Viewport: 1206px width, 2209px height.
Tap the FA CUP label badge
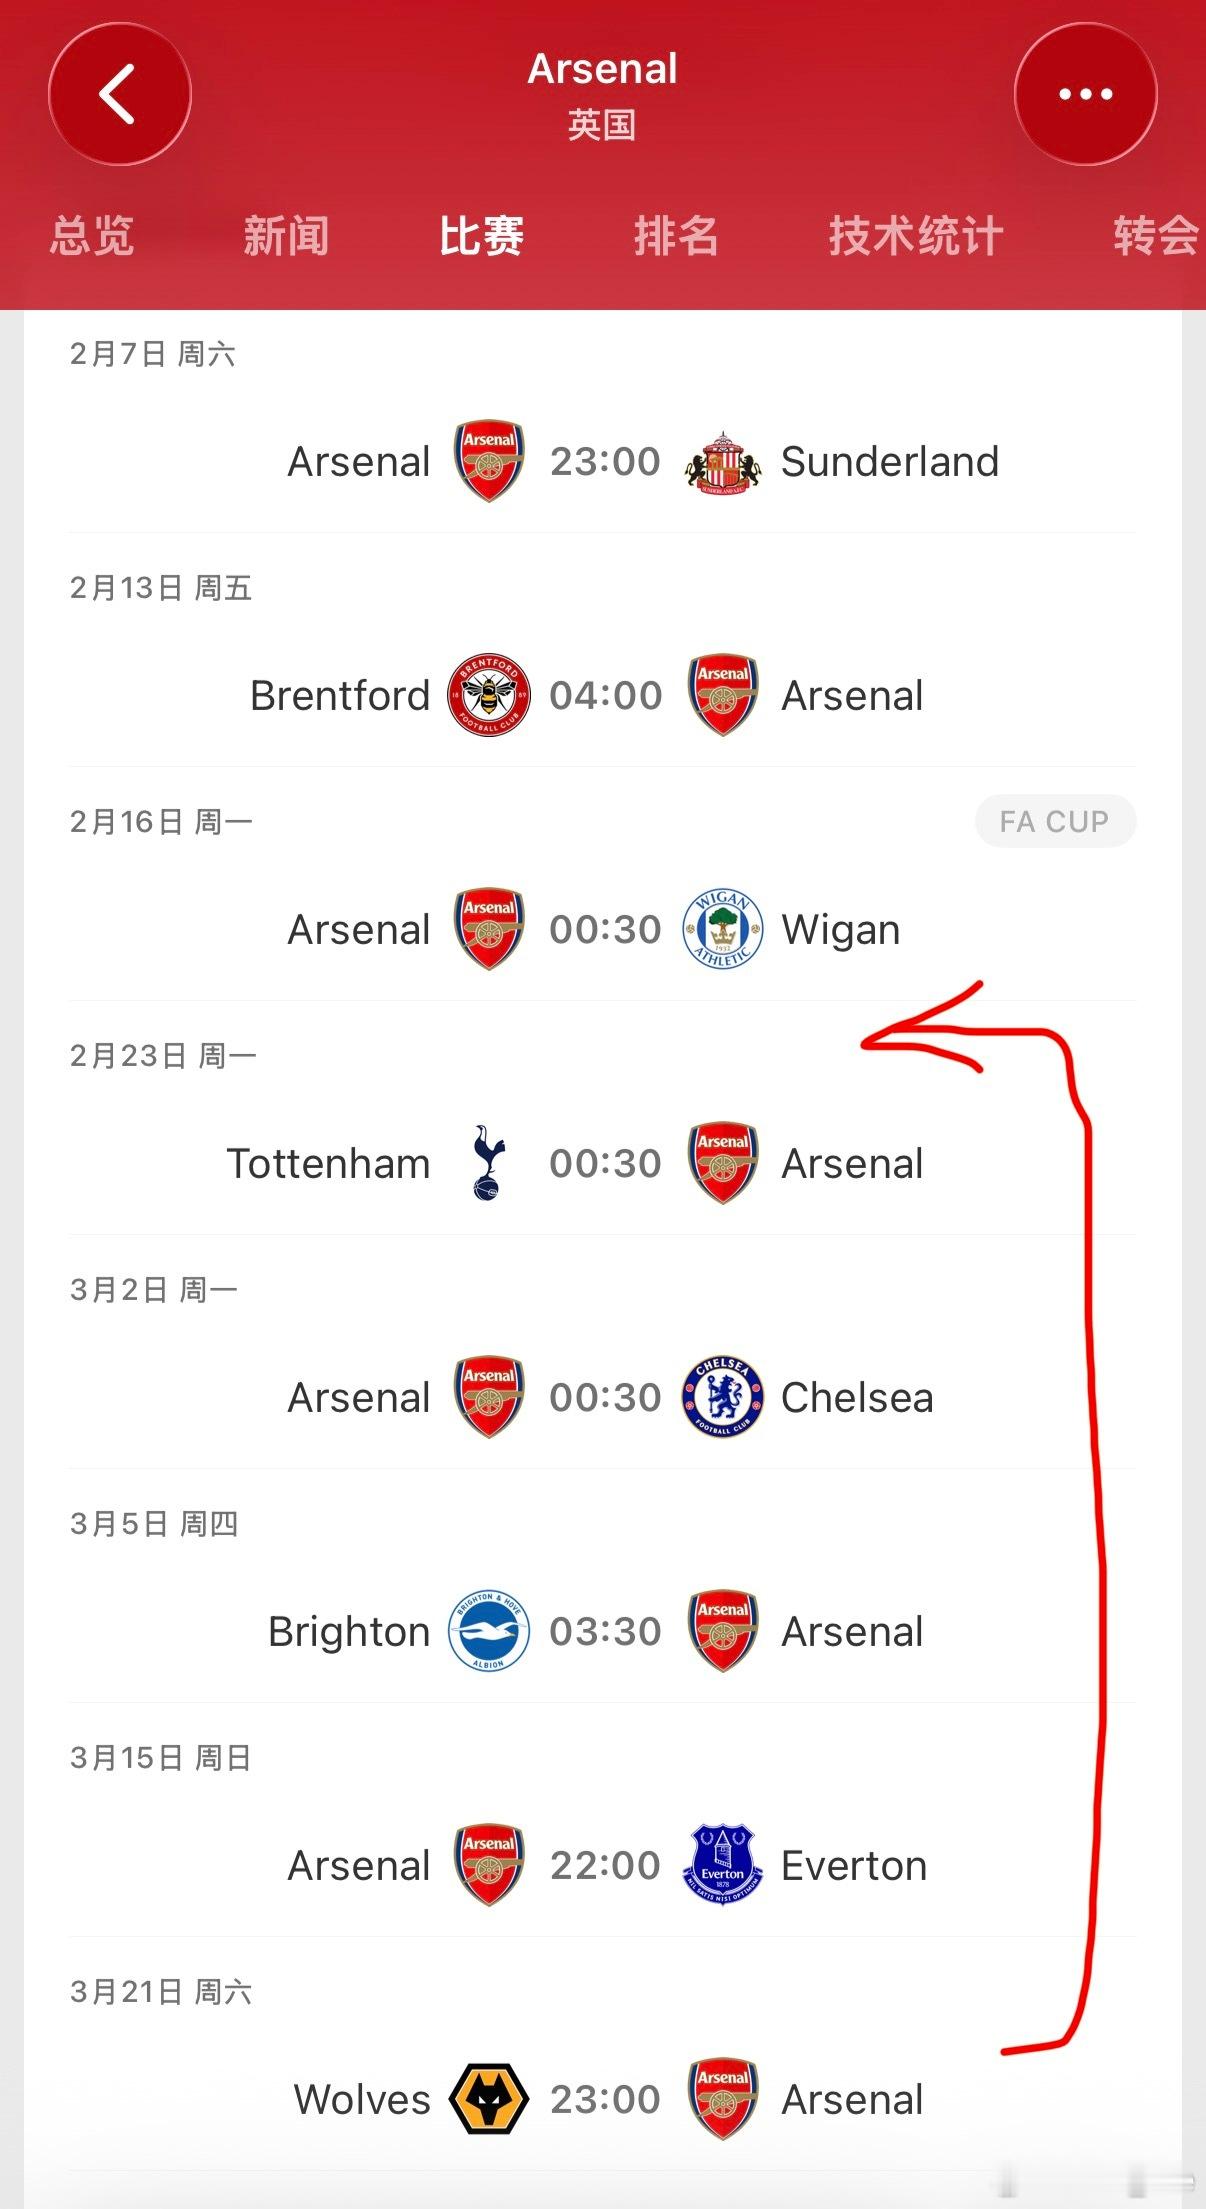(x=1054, y=821)
